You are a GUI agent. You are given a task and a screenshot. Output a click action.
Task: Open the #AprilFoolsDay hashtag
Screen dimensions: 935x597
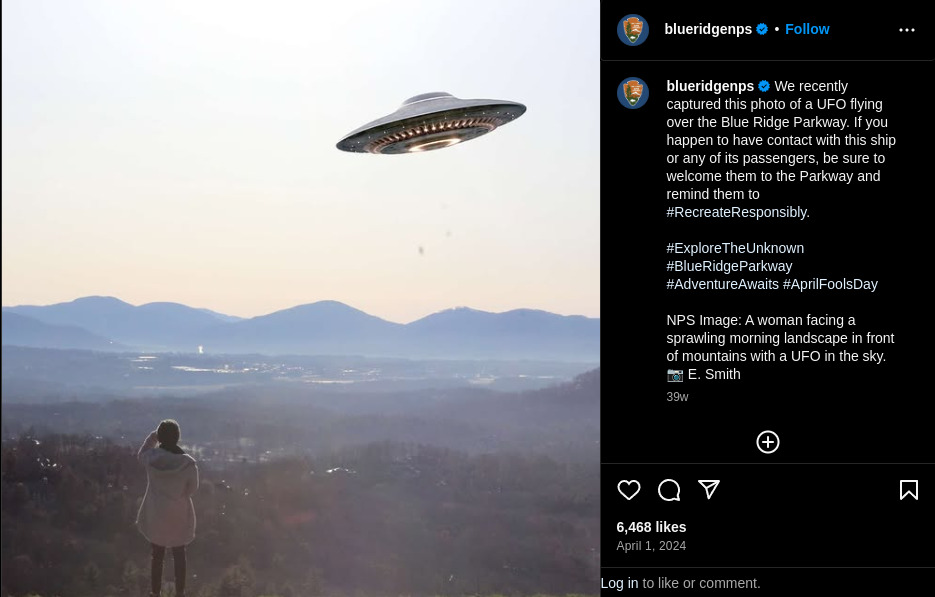pyautogui.click(x=830, y=284)
